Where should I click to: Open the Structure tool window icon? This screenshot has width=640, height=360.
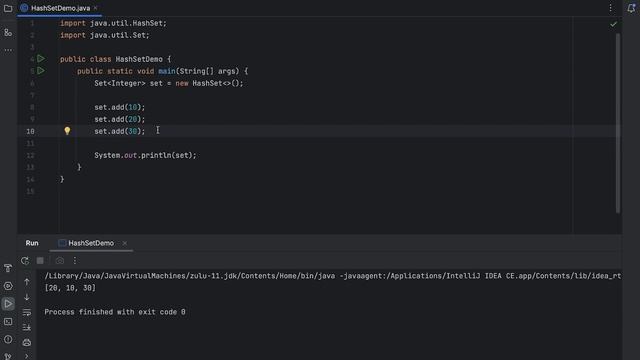pos(8,33)
